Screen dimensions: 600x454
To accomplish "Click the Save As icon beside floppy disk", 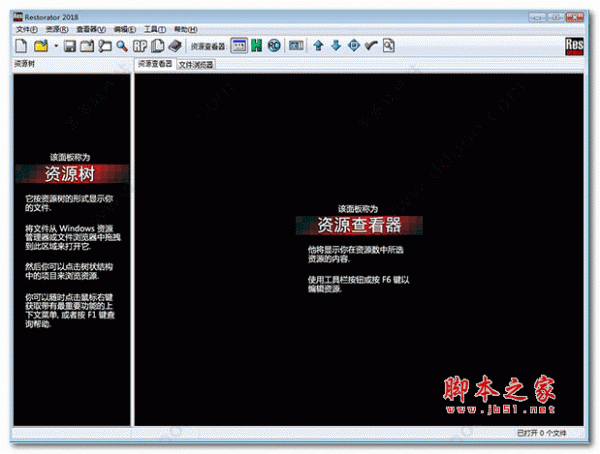I will pyautogui.click(x=87, y=46).
